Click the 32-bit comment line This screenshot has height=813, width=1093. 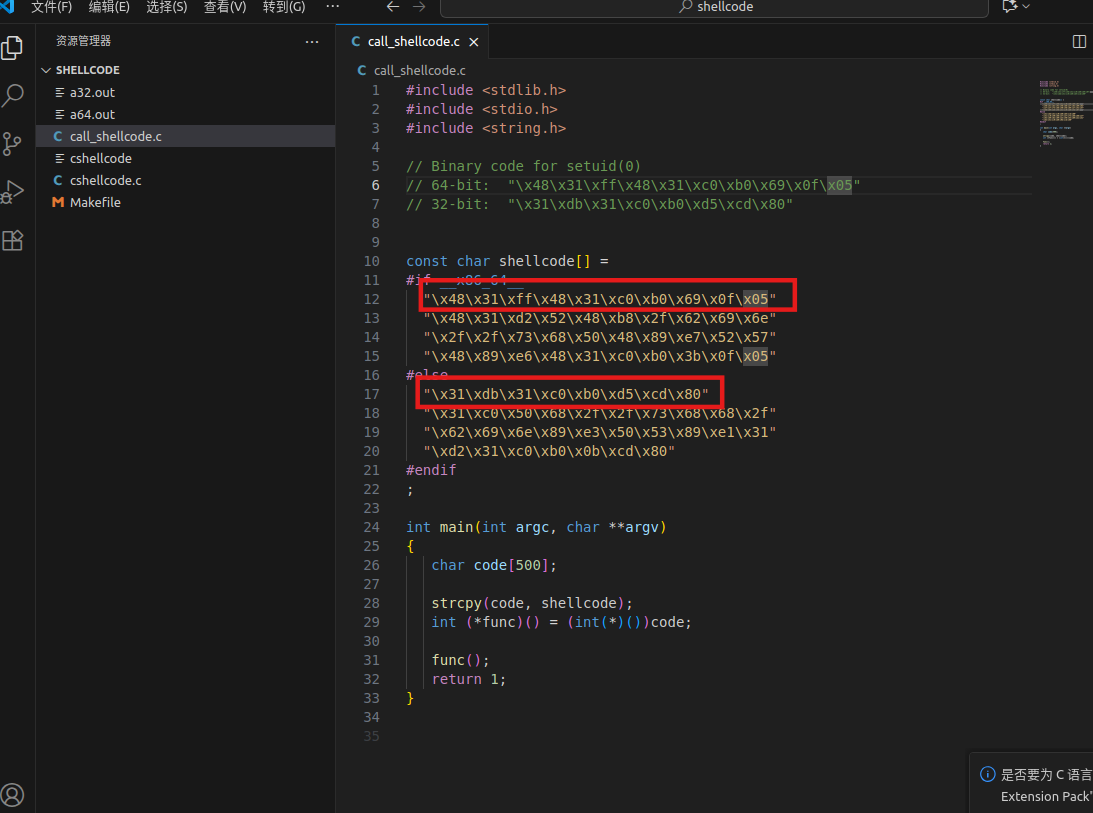pos(599,204)
